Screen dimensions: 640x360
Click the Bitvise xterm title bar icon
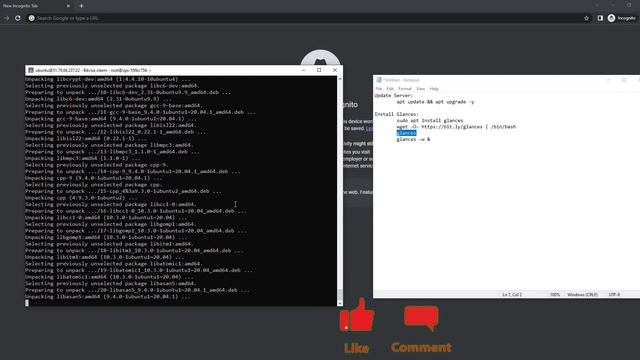[x=30, y=70]
